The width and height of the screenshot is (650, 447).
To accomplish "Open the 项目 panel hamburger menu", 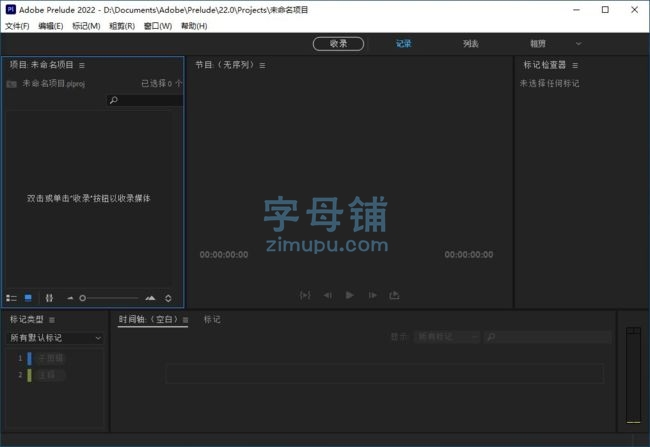I will tap(82, 66).
